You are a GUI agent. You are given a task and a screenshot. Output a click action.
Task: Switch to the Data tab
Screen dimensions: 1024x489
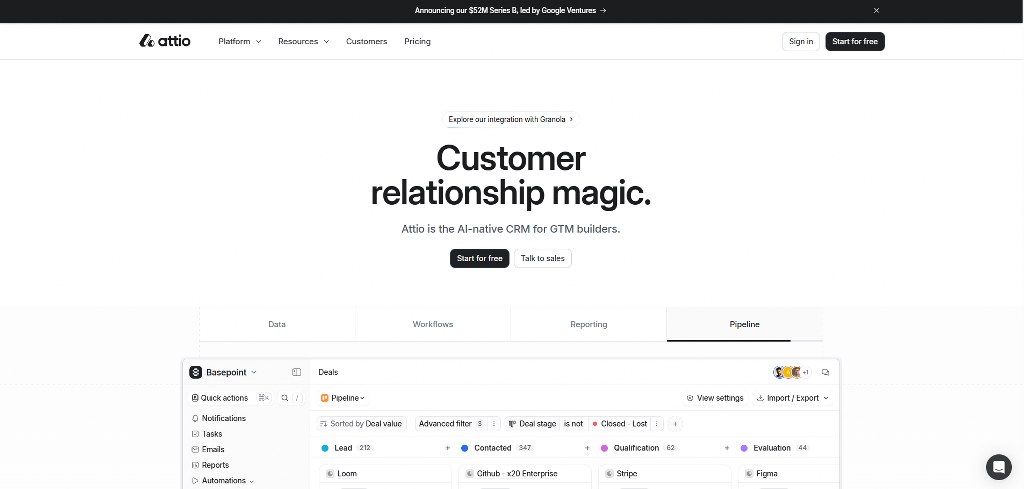277,324
